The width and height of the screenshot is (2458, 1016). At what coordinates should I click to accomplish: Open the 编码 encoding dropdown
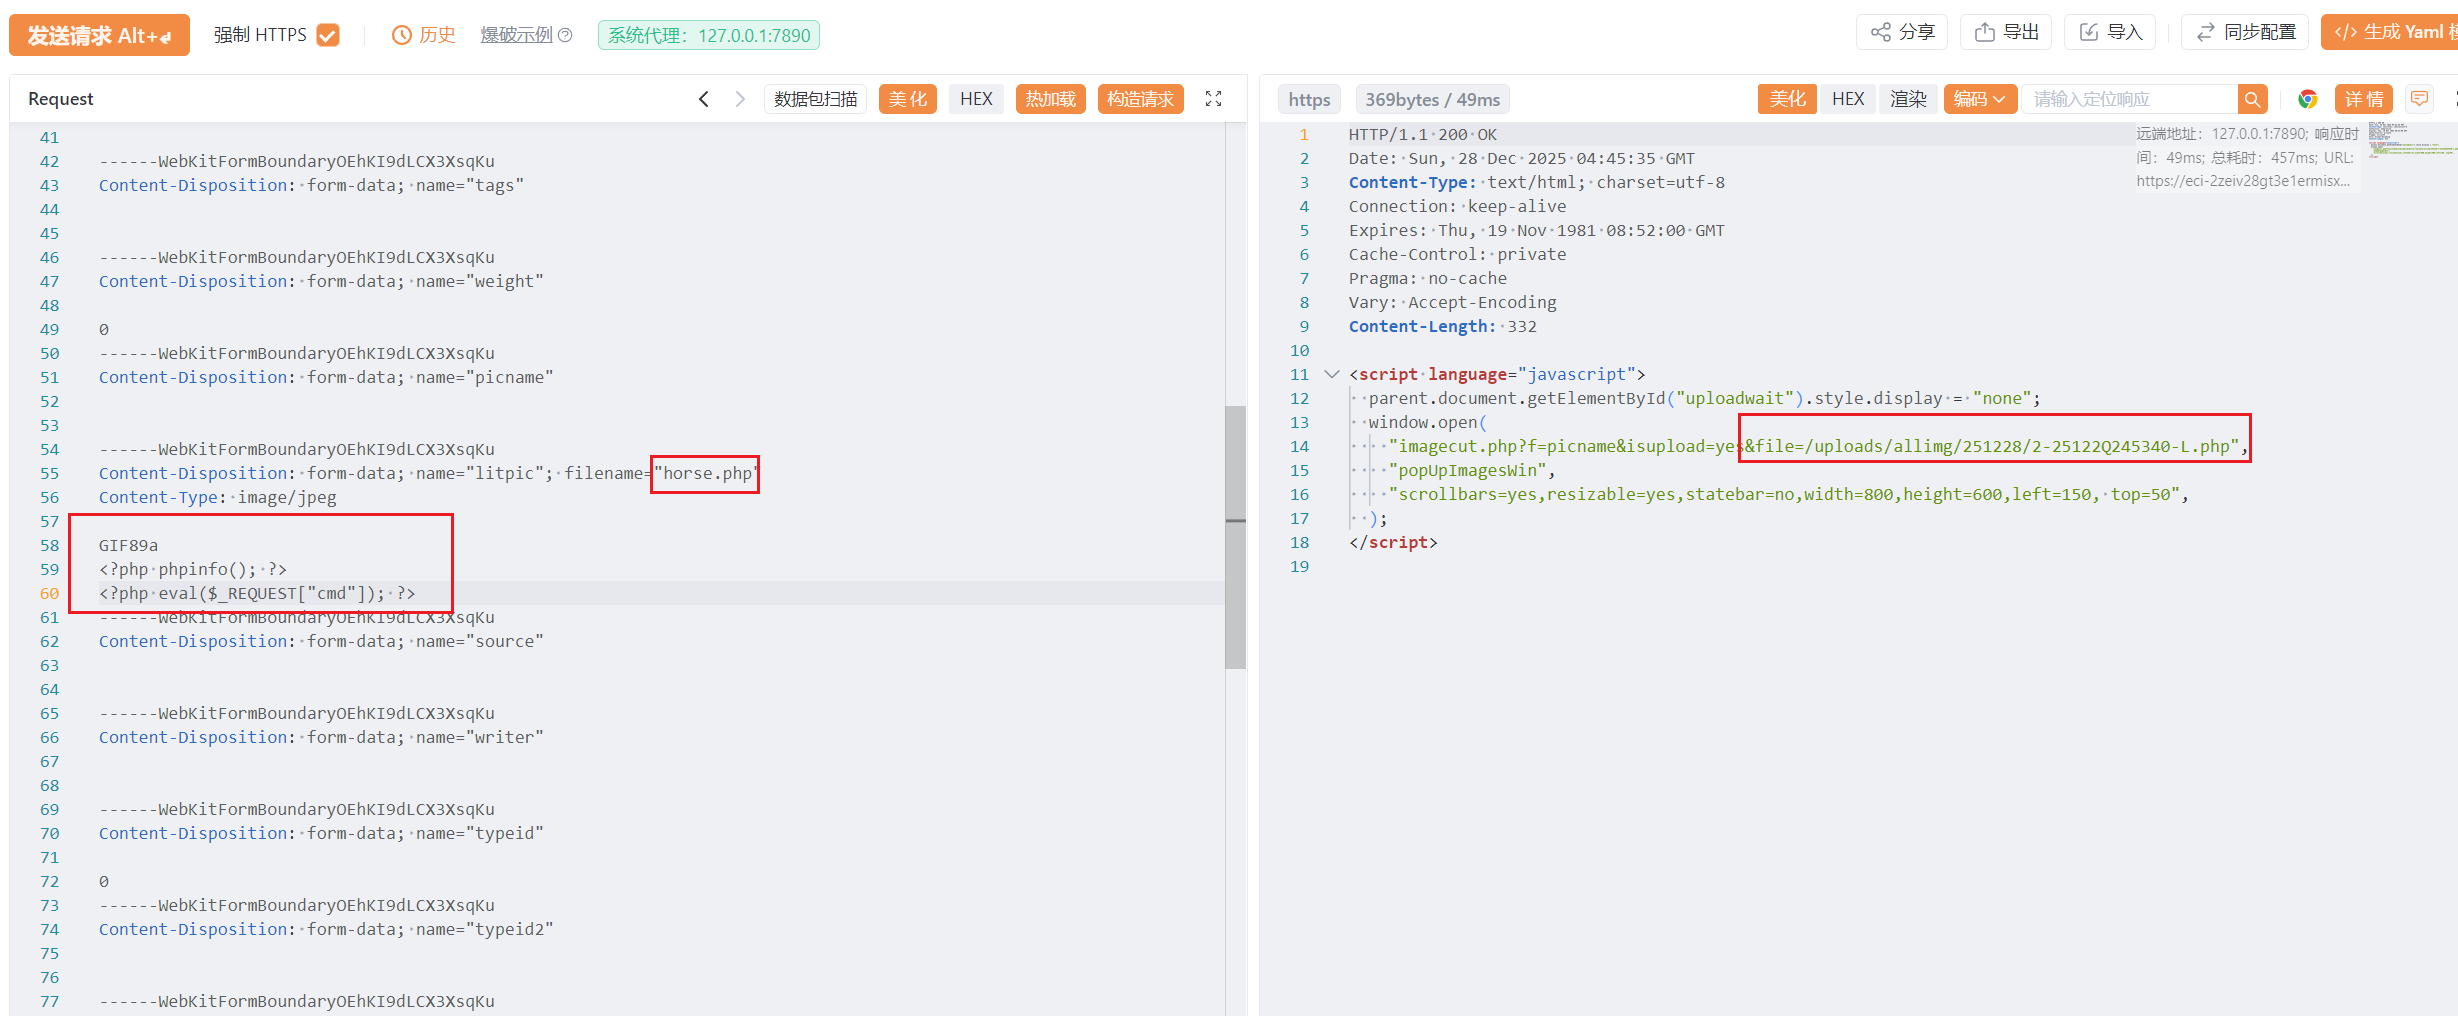[1979, 99]
